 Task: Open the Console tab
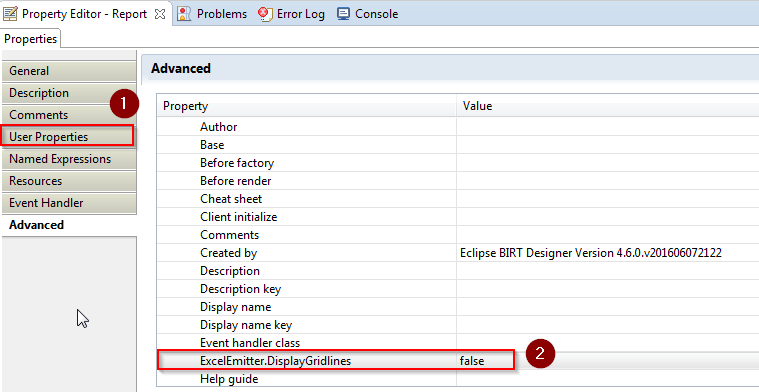click(x=368, y=14)
